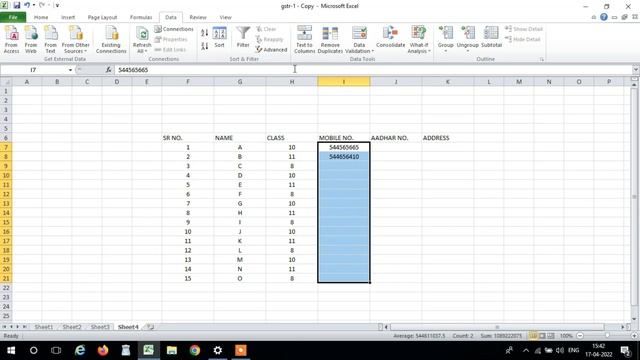Click Sort Z to A icon
The height and width of the screenshot is (360, 640).
click(204, 46)
